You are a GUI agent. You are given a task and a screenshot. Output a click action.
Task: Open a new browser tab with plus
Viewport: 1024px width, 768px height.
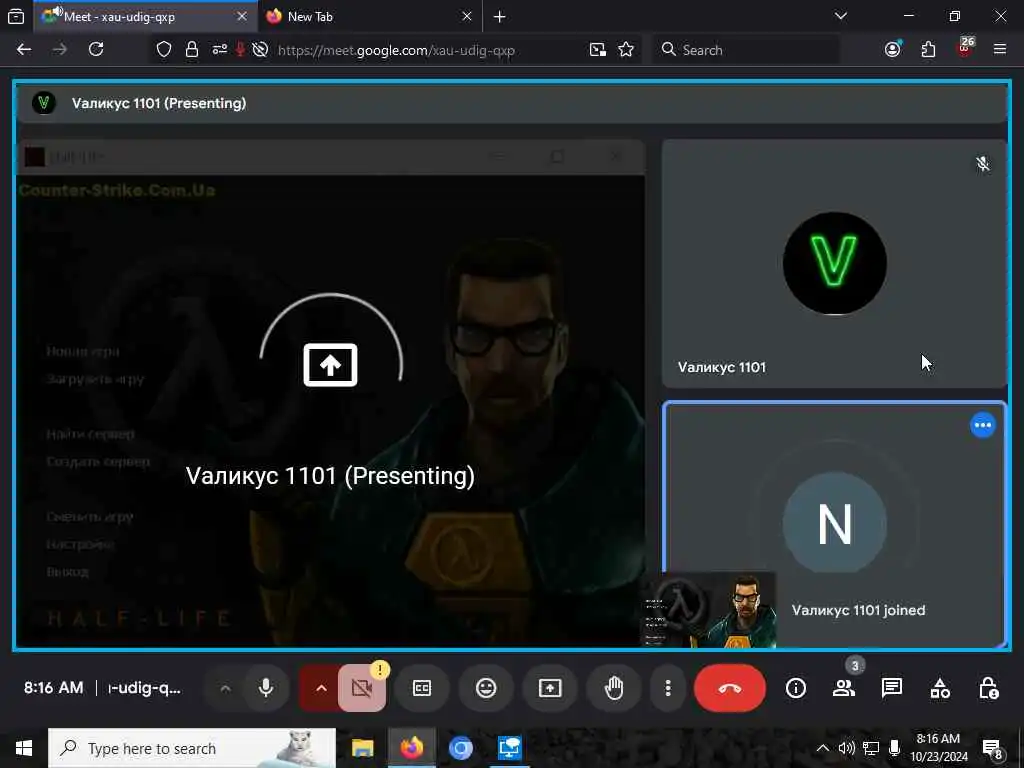click(500, 17)
